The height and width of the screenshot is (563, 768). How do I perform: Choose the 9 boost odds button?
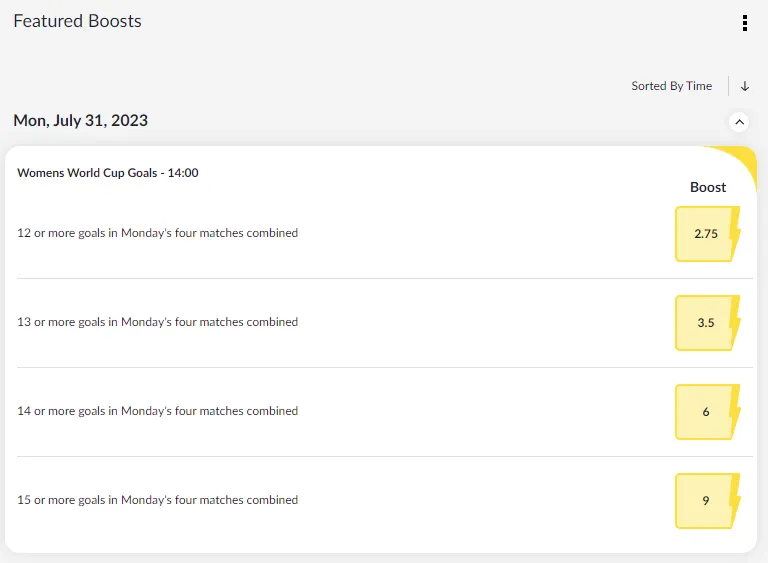(705, 501)
